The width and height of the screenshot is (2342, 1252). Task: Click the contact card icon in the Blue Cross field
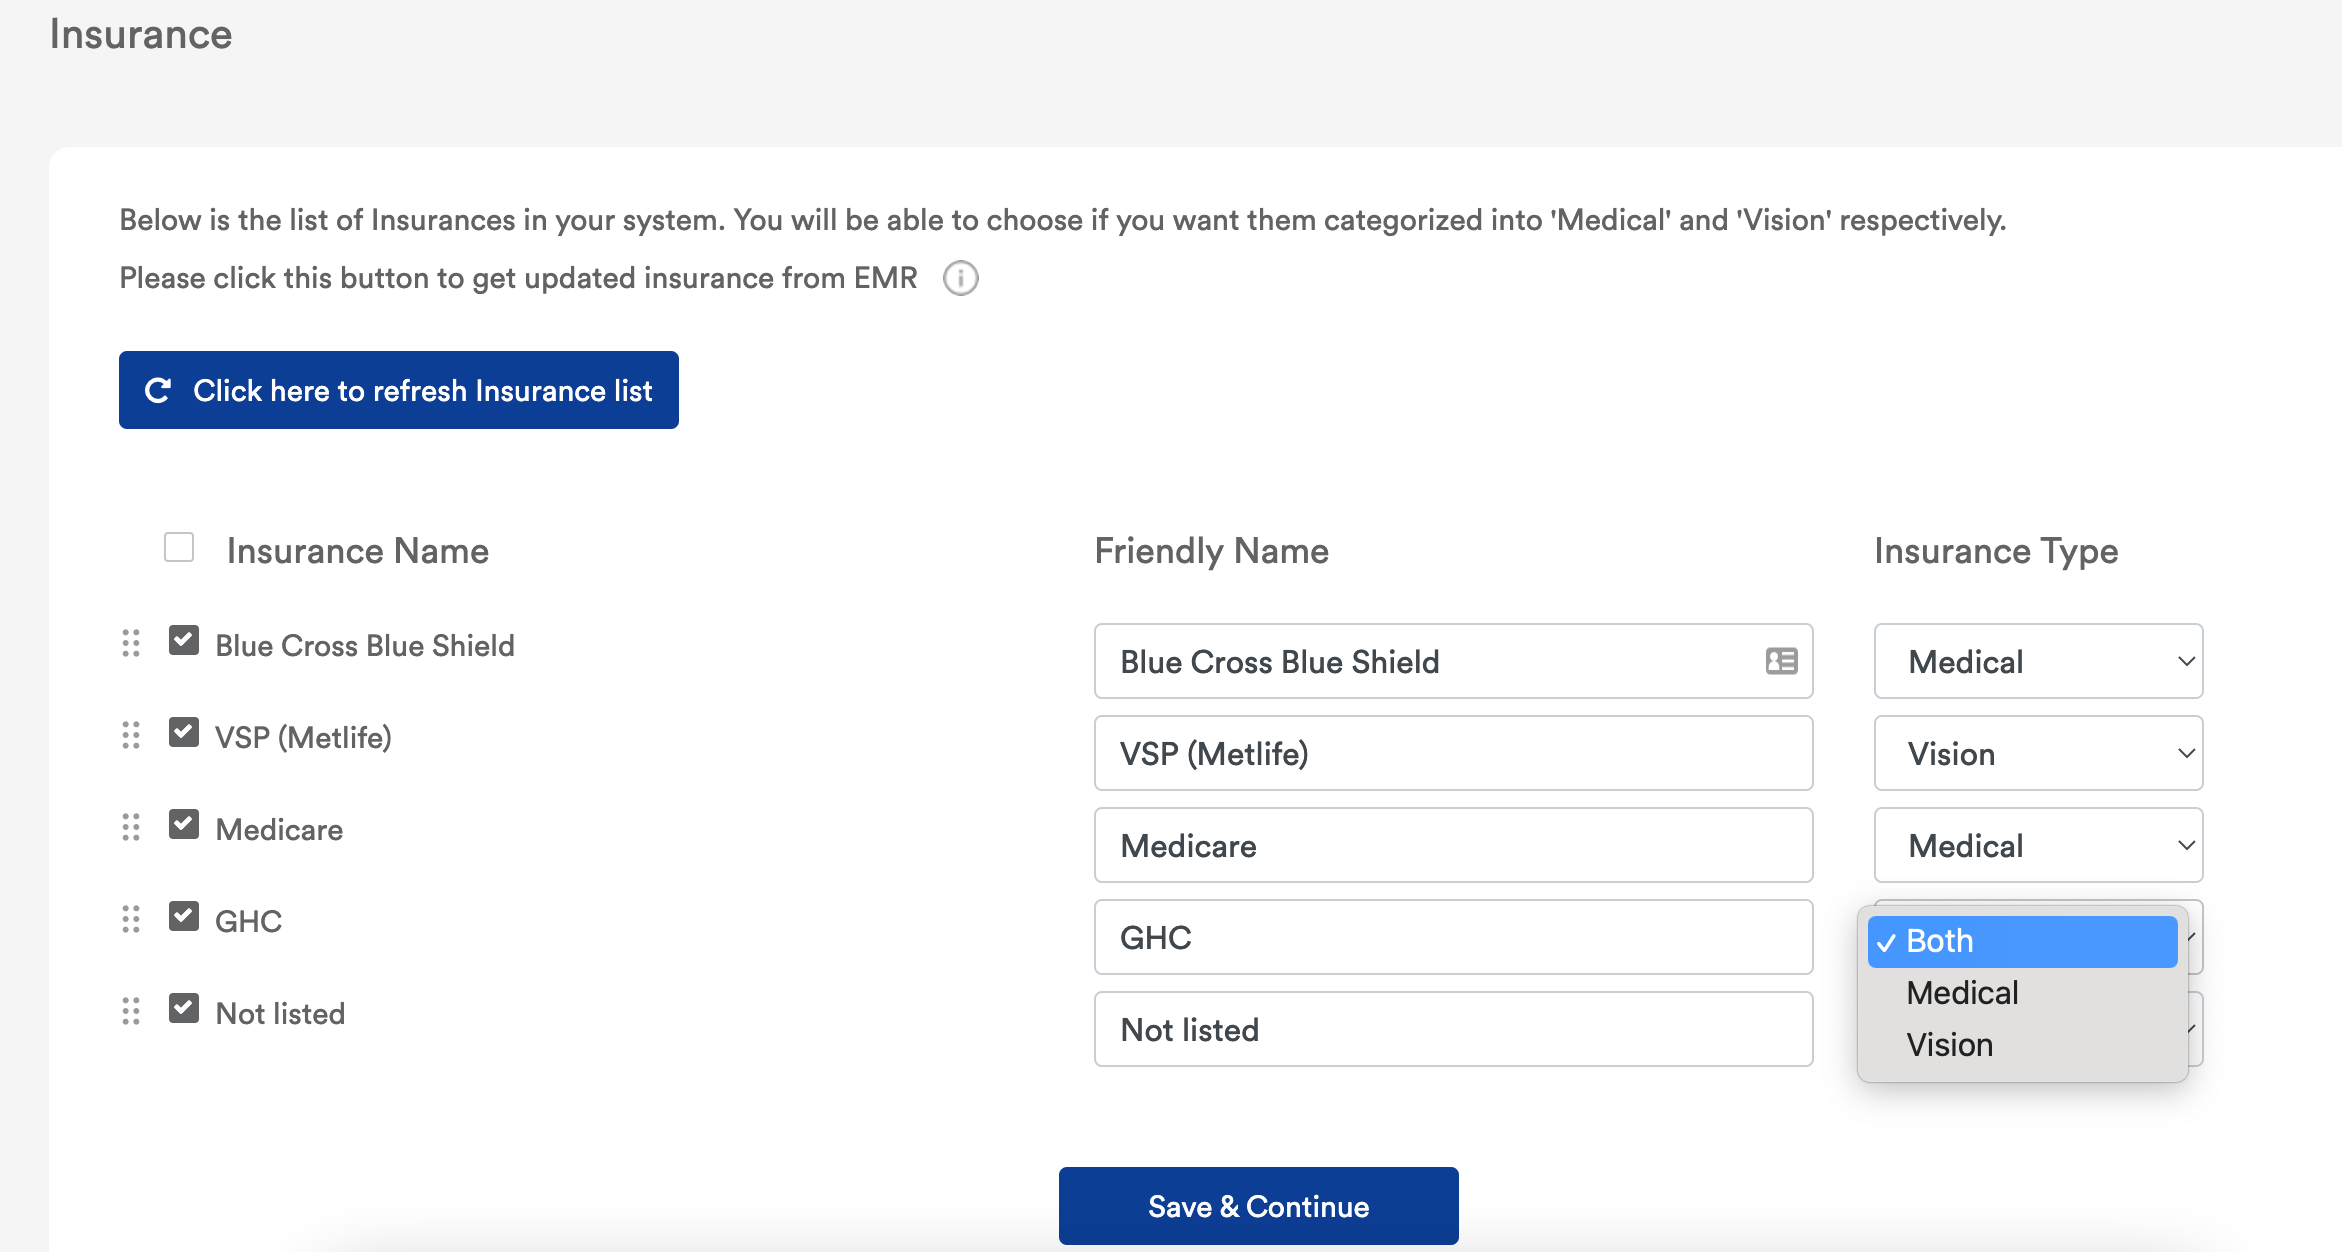pyautogui.click(x=1781, y=661)
